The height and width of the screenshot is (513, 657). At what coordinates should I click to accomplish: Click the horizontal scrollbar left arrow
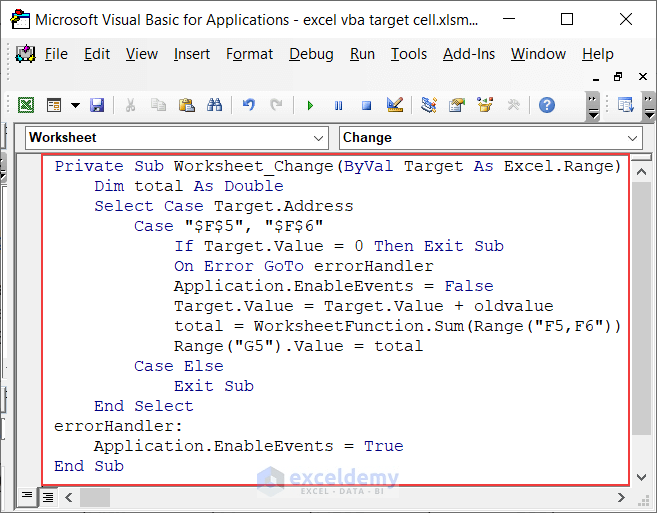[x=69, y=497]
